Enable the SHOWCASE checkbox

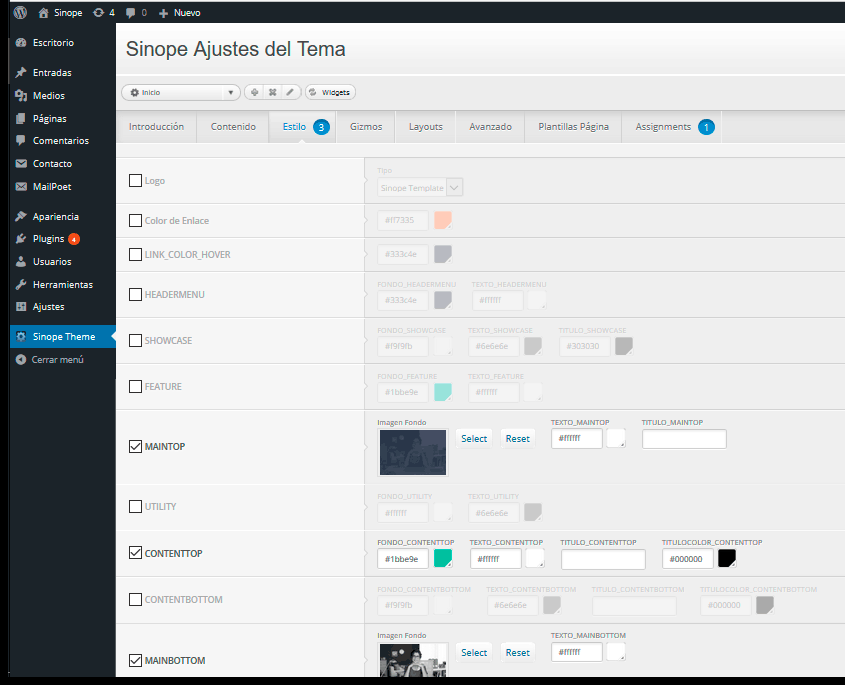coord(135,341)
